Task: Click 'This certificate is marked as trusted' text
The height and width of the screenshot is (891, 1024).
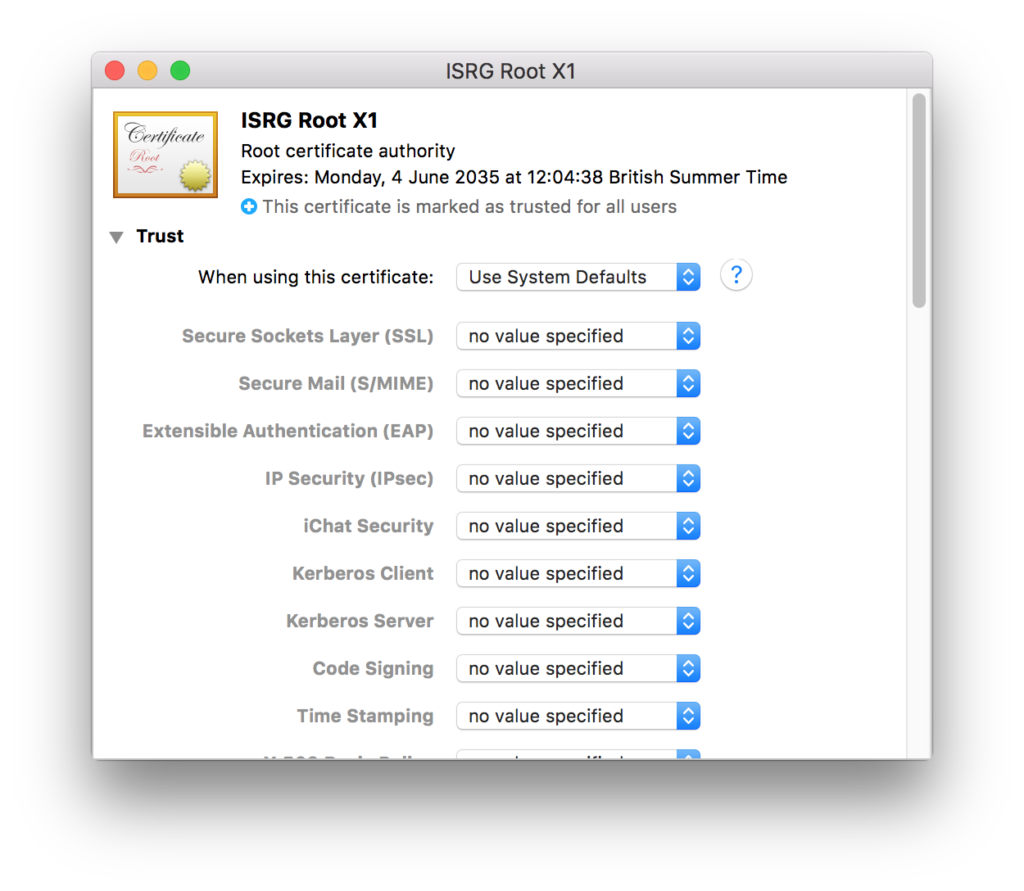Action: [x=470, y=207]
